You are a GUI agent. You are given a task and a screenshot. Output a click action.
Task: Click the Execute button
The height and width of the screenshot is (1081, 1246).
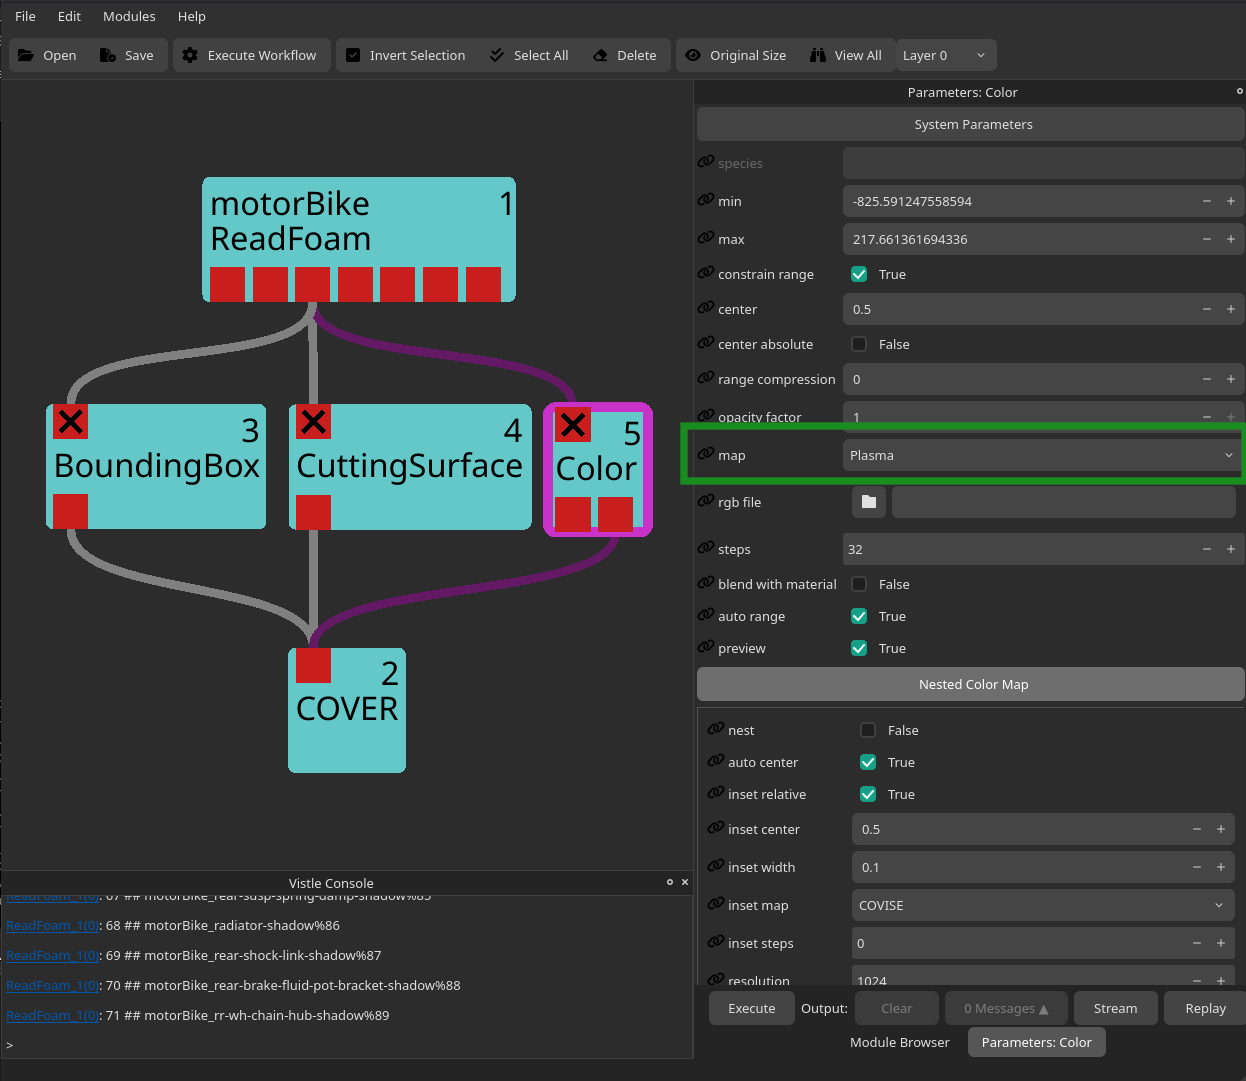pyautogui.click(x=752, y=1008)
